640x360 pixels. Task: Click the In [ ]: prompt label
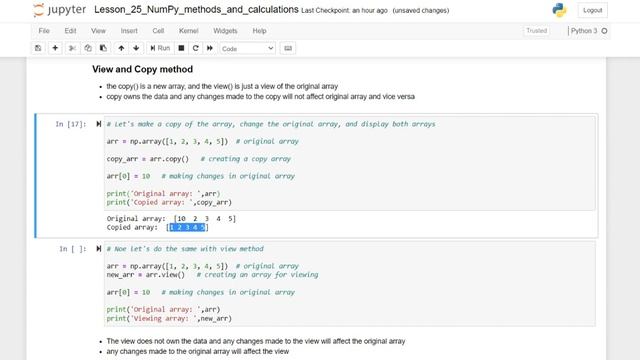[x=73, y=249]
